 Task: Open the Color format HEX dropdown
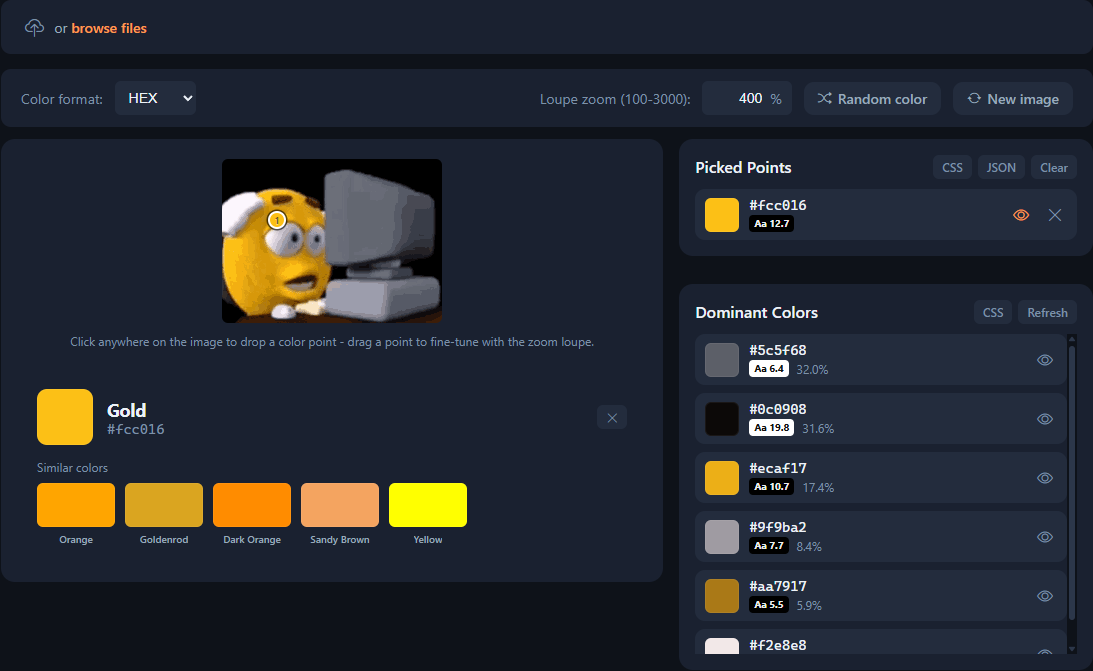point(155,98)
